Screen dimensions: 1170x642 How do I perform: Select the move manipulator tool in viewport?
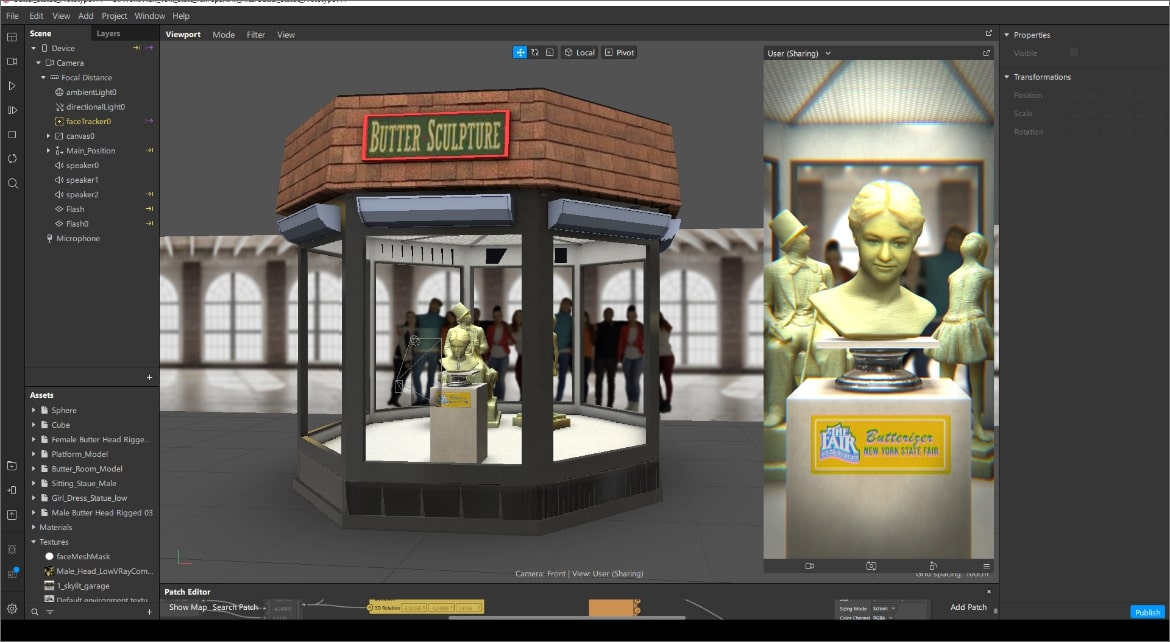[520, 52]
